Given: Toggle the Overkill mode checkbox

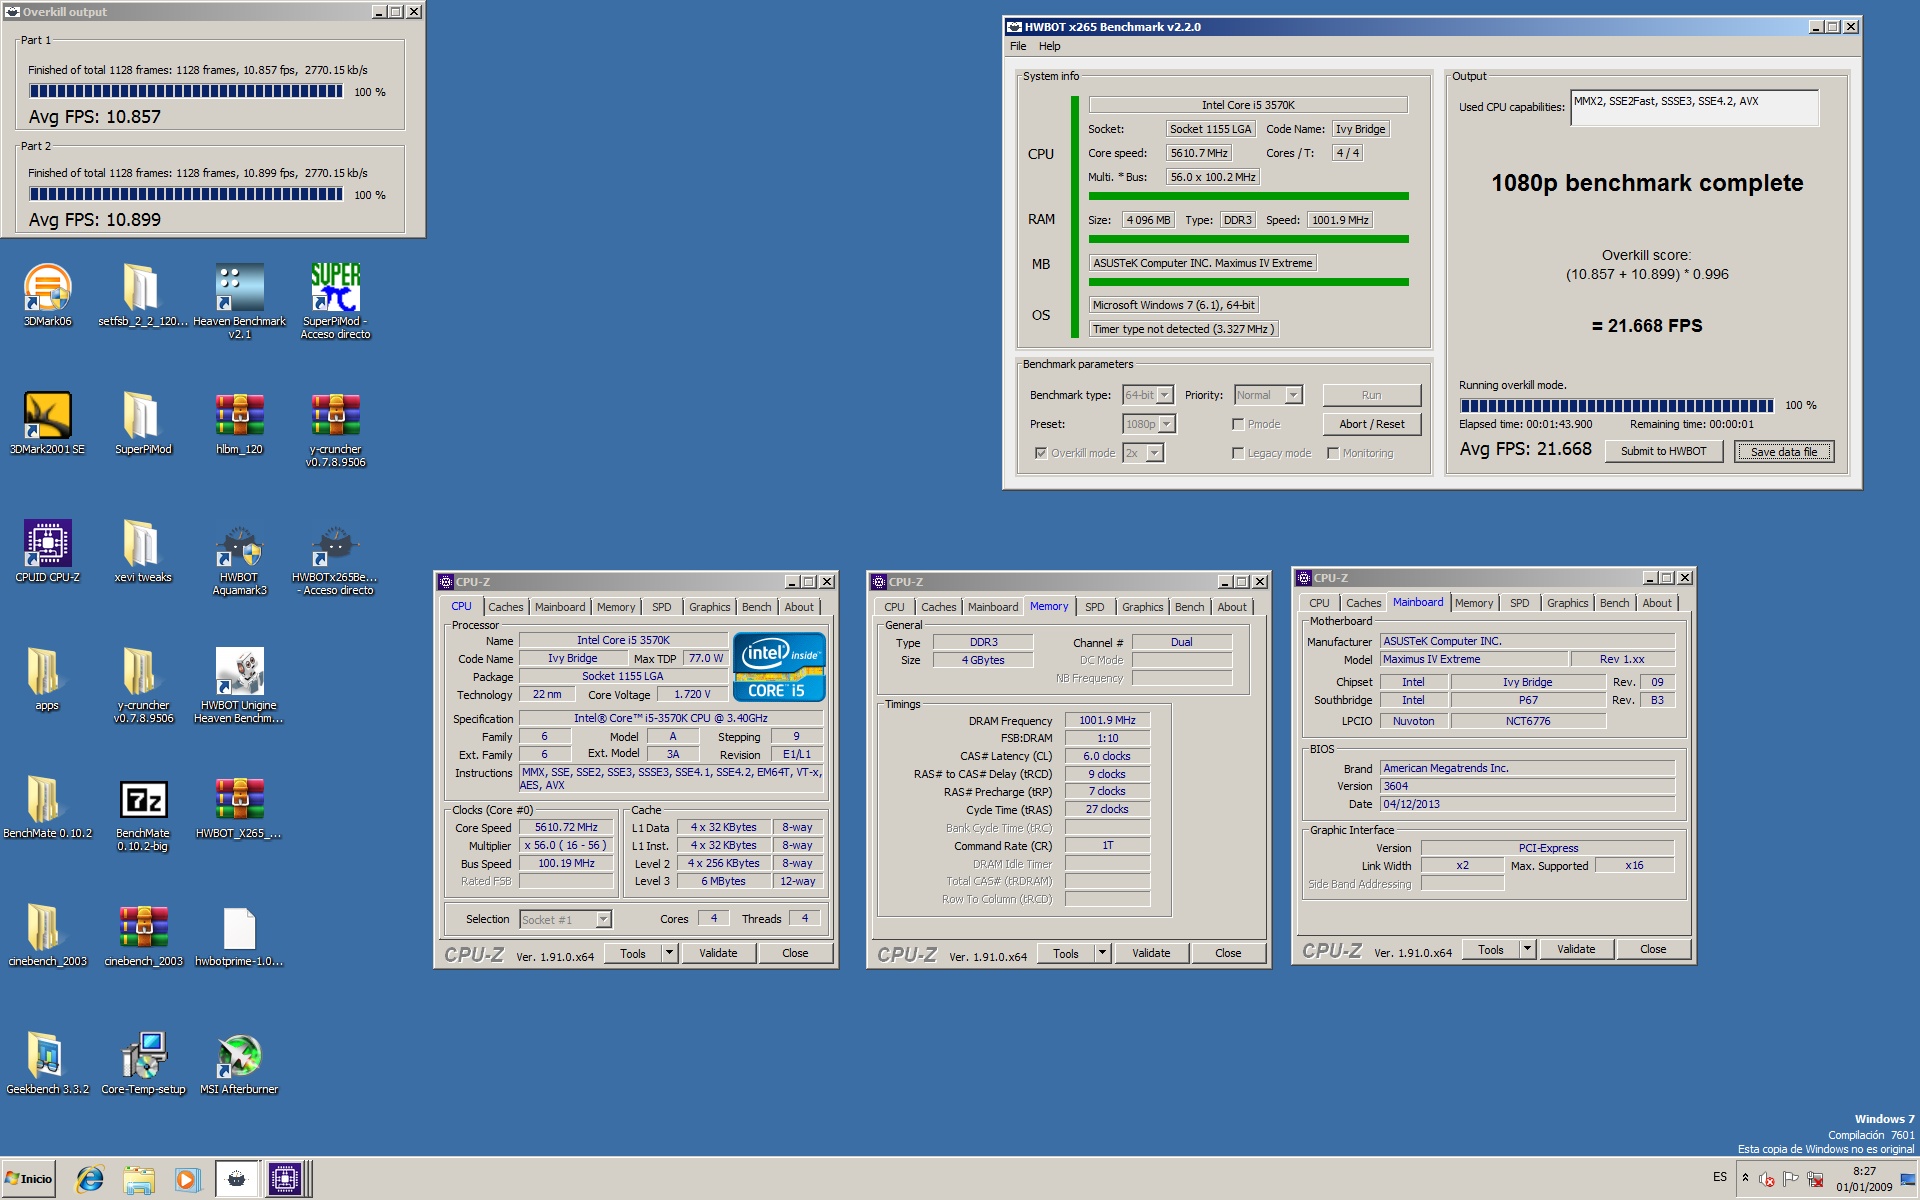Looking at the screenshot, I should pos(1041,453).
